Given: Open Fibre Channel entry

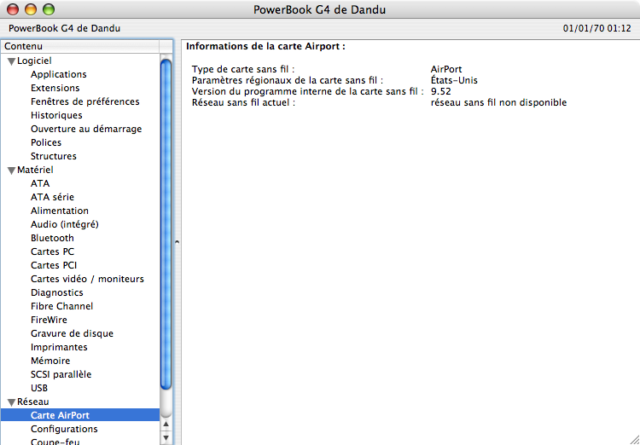Looking at the screenshot, I should coord(62,306).
